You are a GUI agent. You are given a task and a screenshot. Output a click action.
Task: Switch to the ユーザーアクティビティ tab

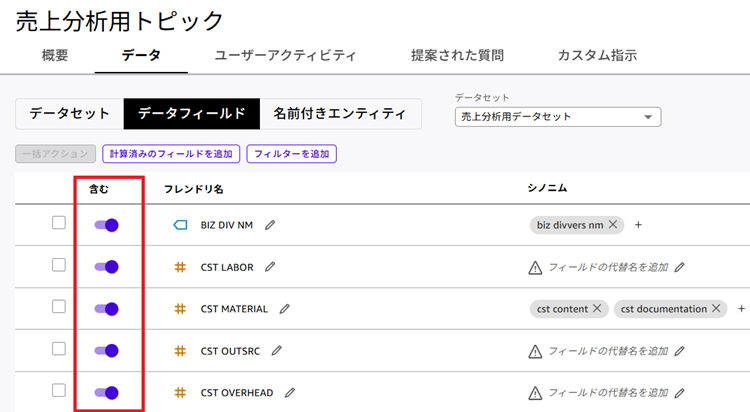pyautogui.click(x=285, y=55)
